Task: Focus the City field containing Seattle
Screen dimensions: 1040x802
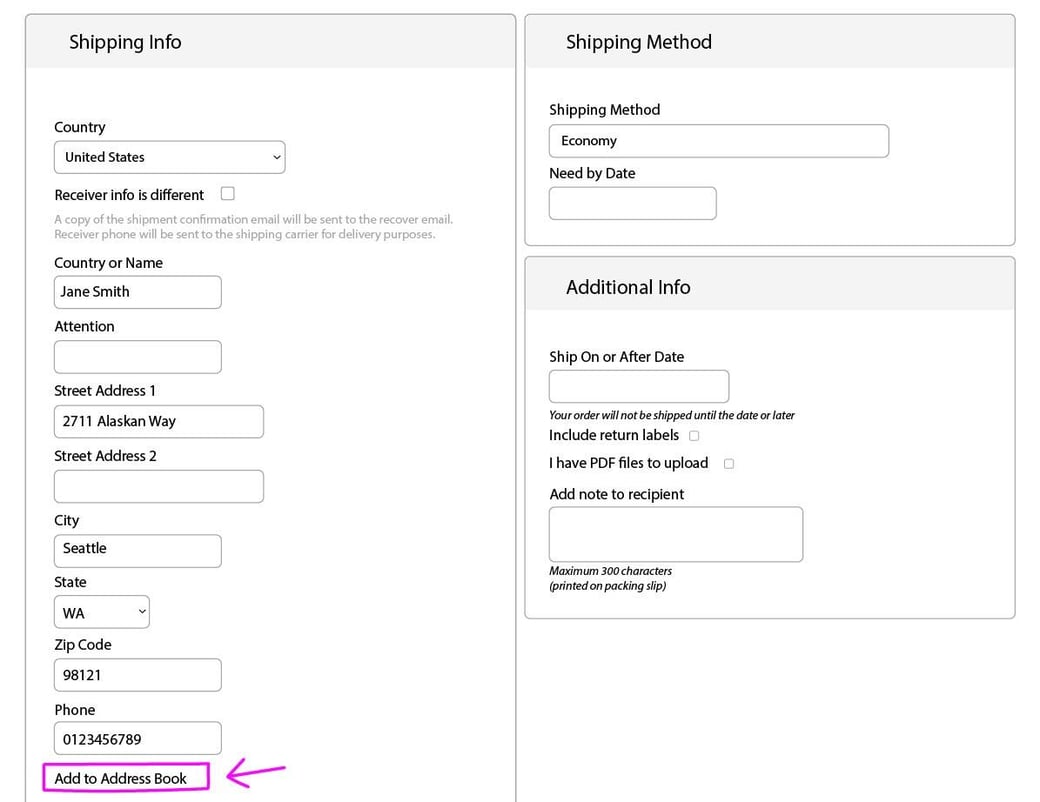Action: tap(138, 551)
